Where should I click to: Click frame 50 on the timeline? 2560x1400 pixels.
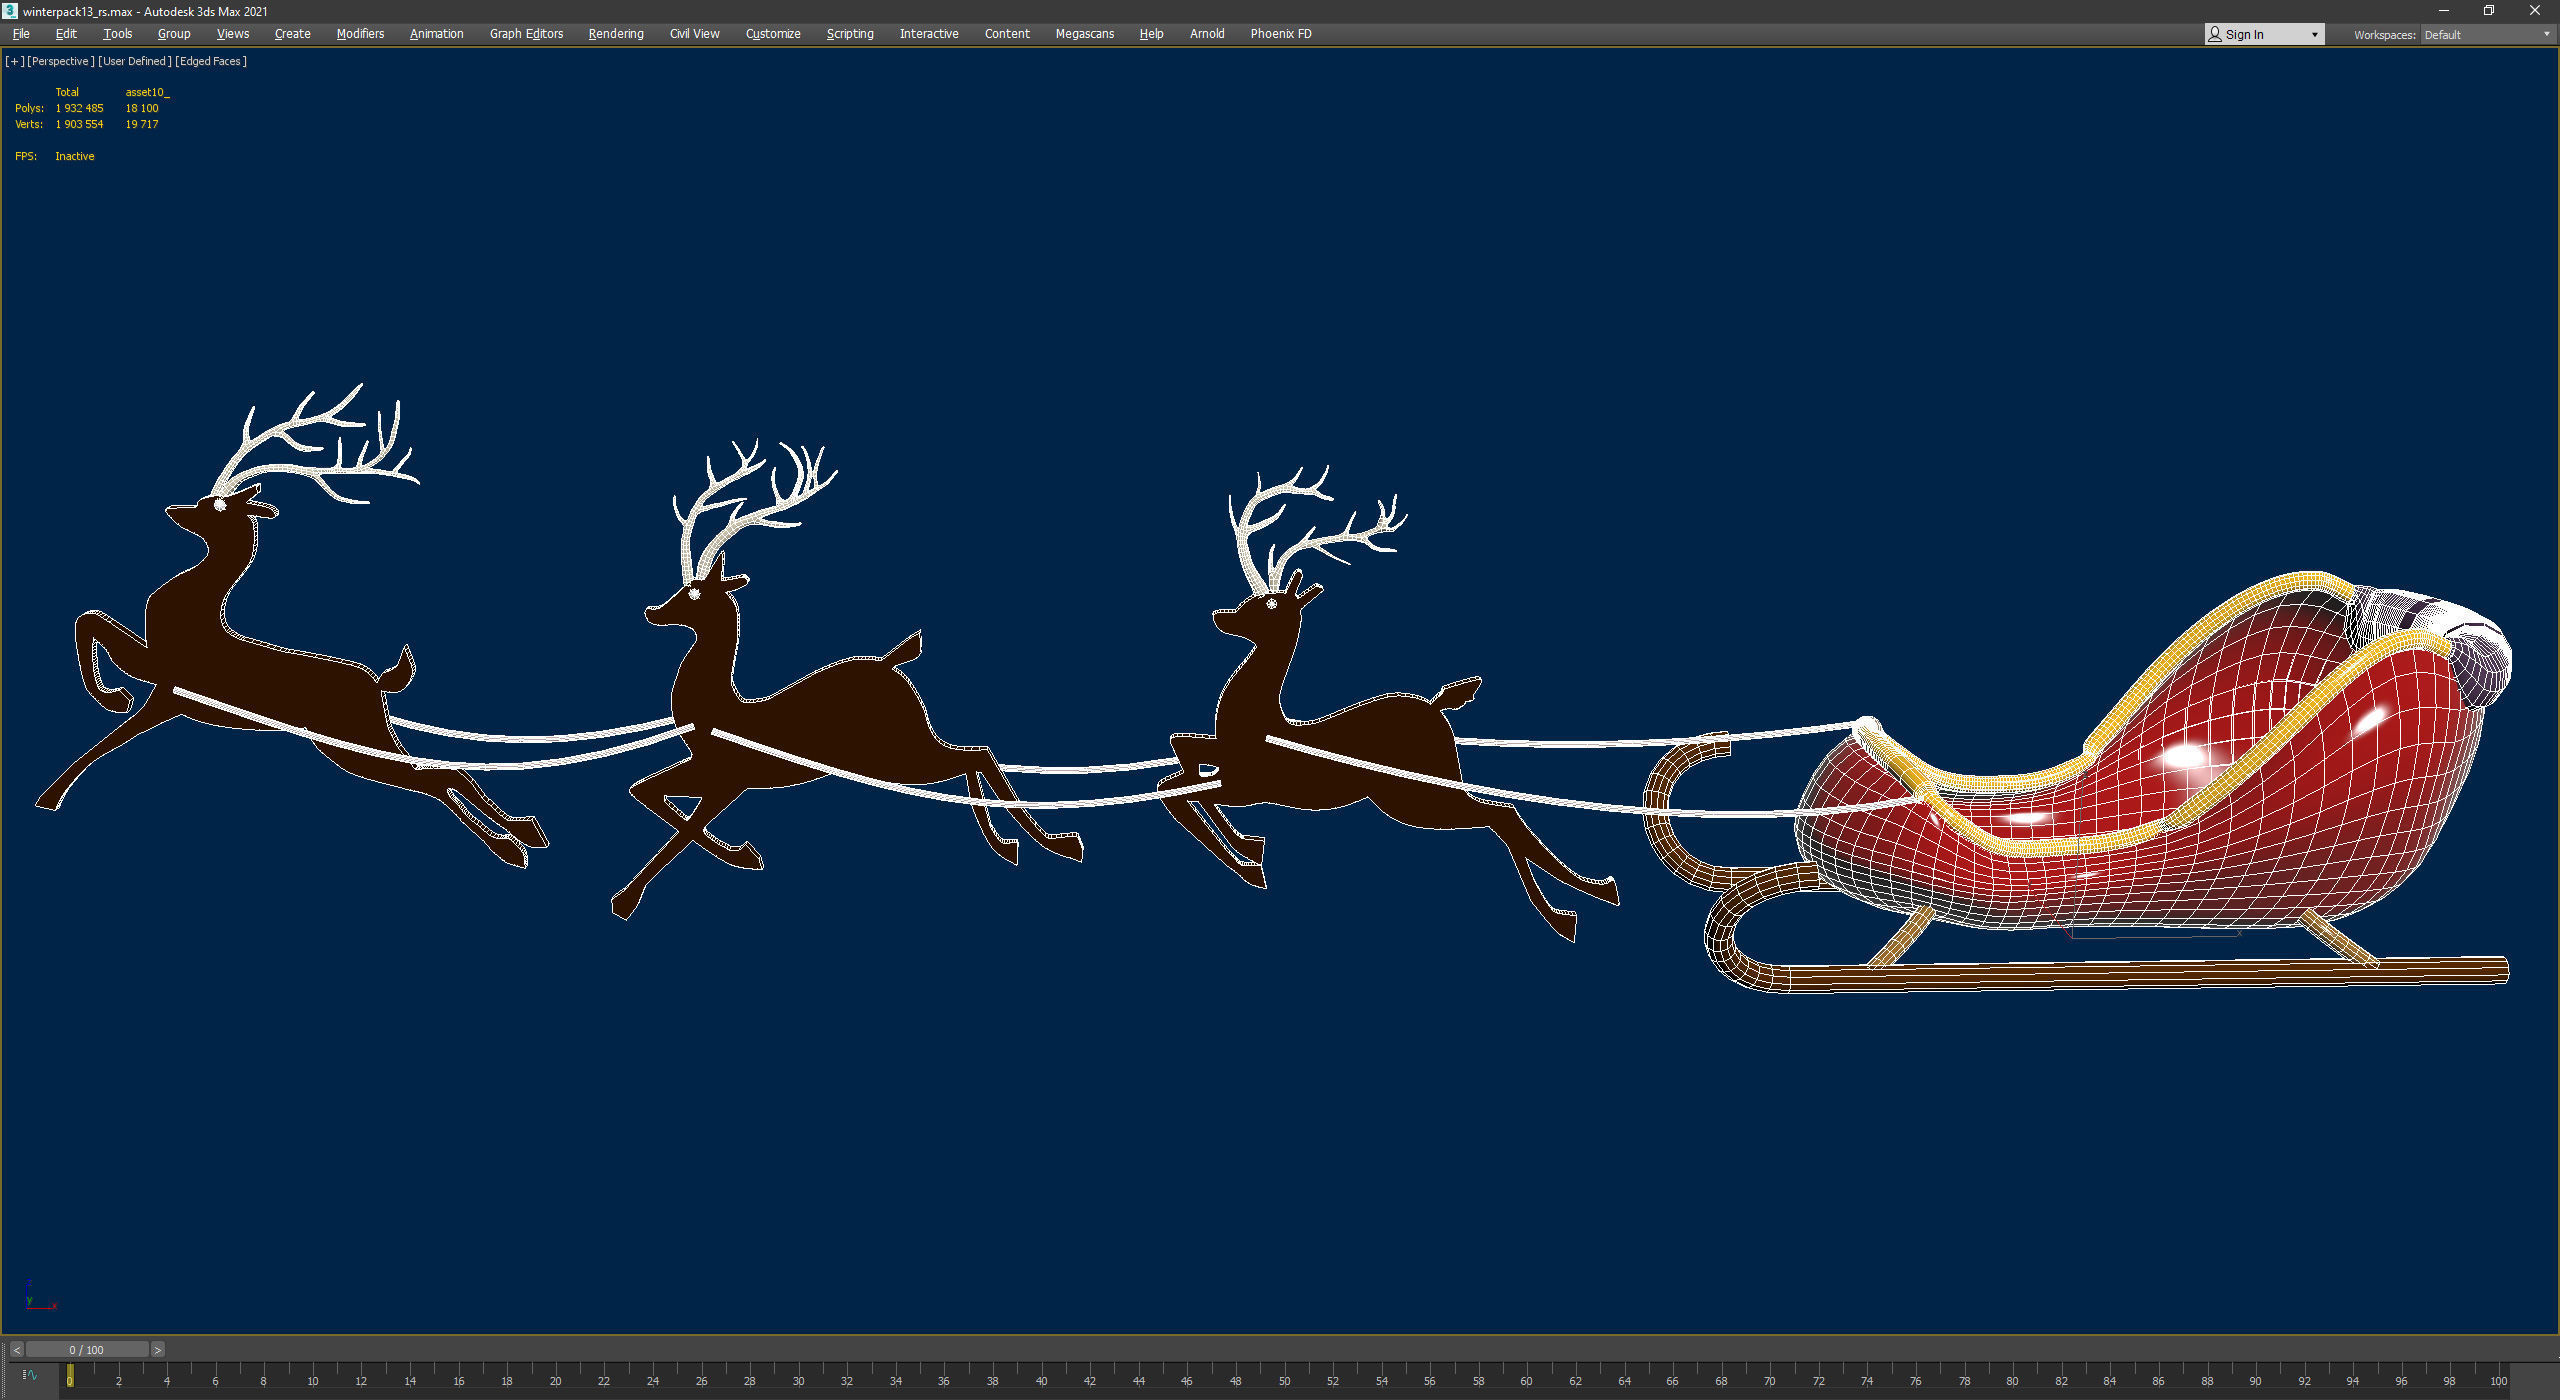click(1284, 1381)
